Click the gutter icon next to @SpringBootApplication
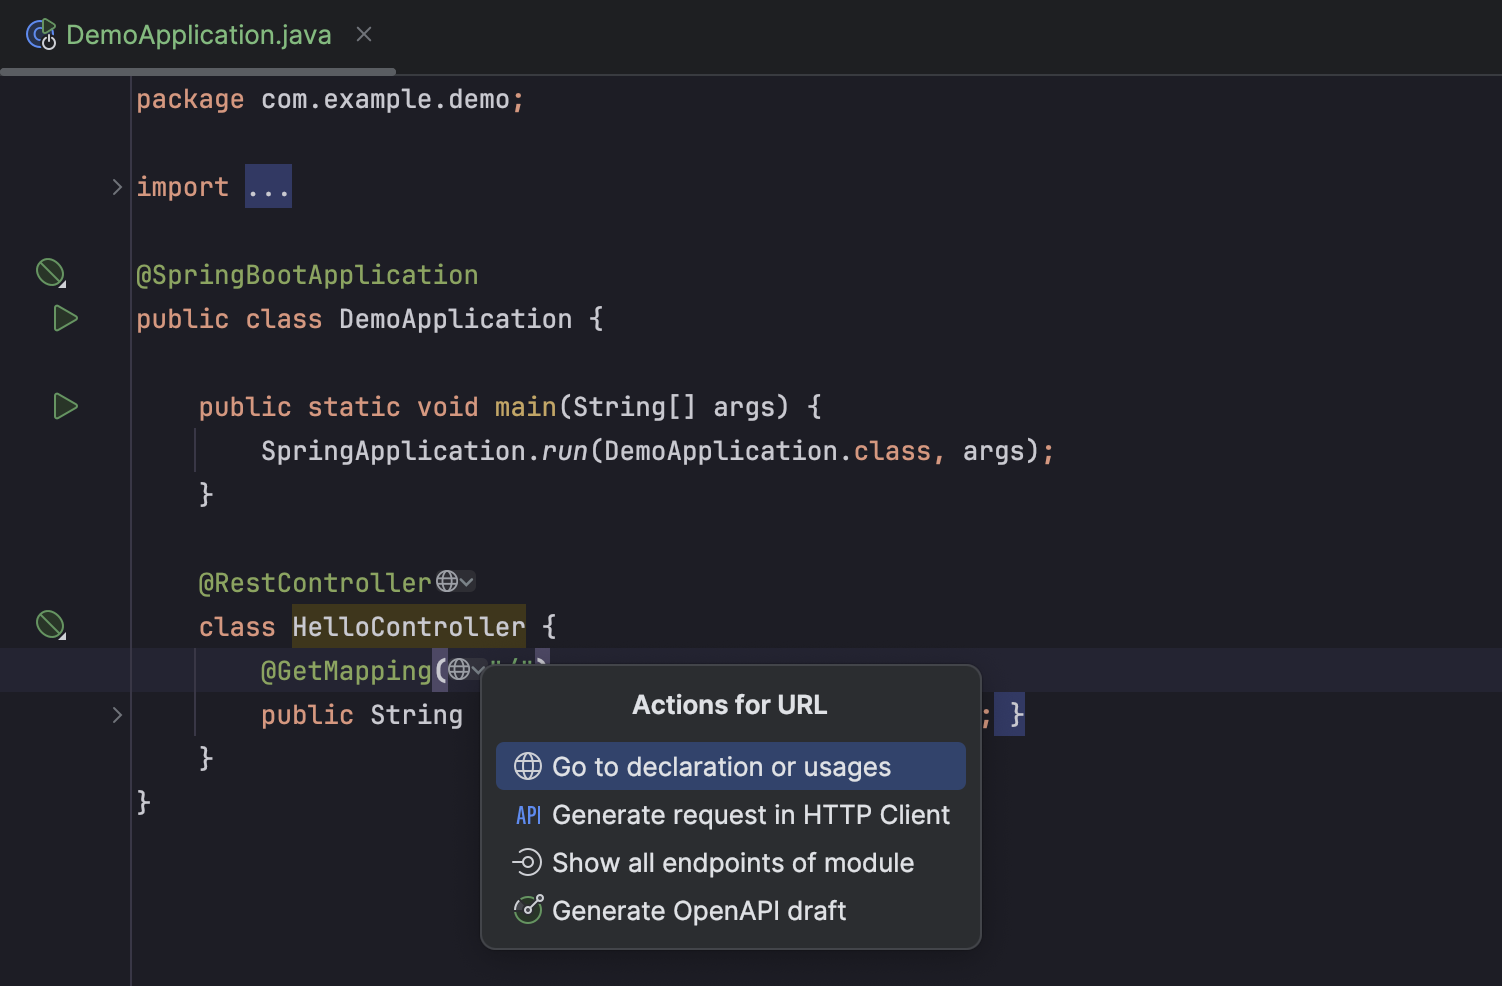The width and height of the screenshot is (1502, 986). tap(50, 273)
